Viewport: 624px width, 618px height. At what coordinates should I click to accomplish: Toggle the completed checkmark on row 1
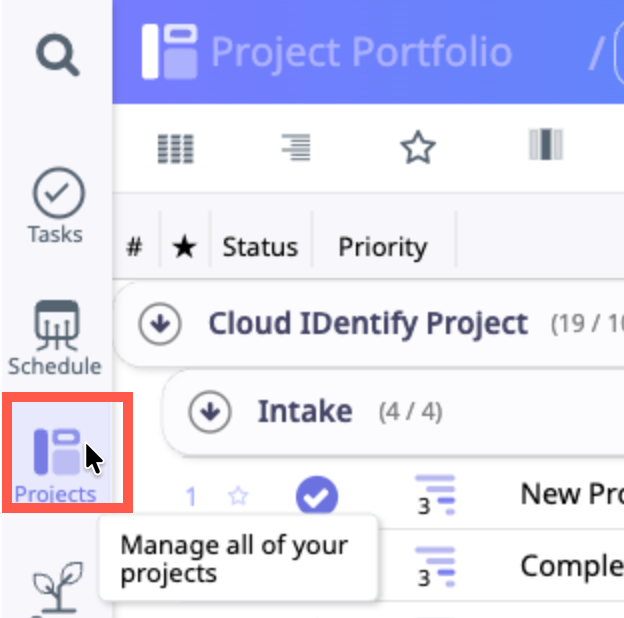pyautogui.click(x=316, y=496)
